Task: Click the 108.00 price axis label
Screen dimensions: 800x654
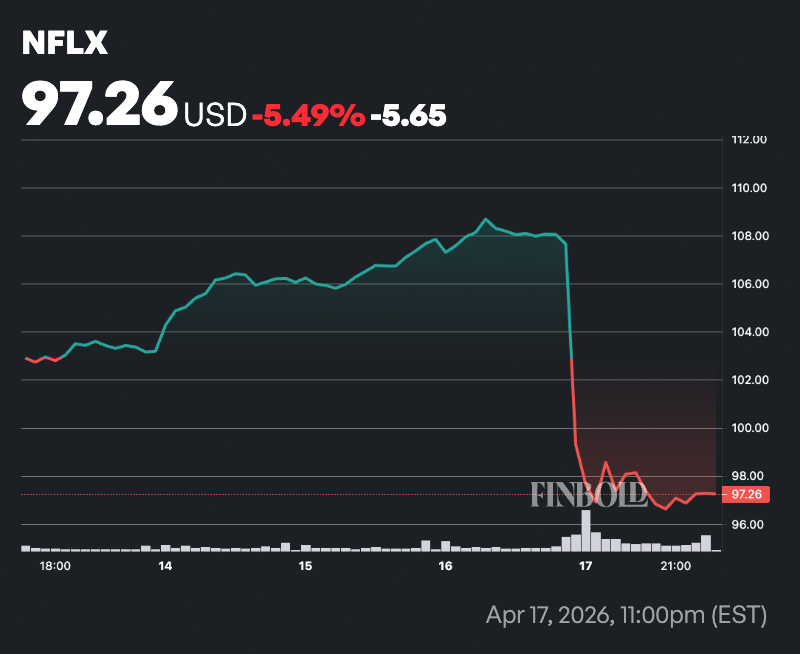Action: (749, 236)
